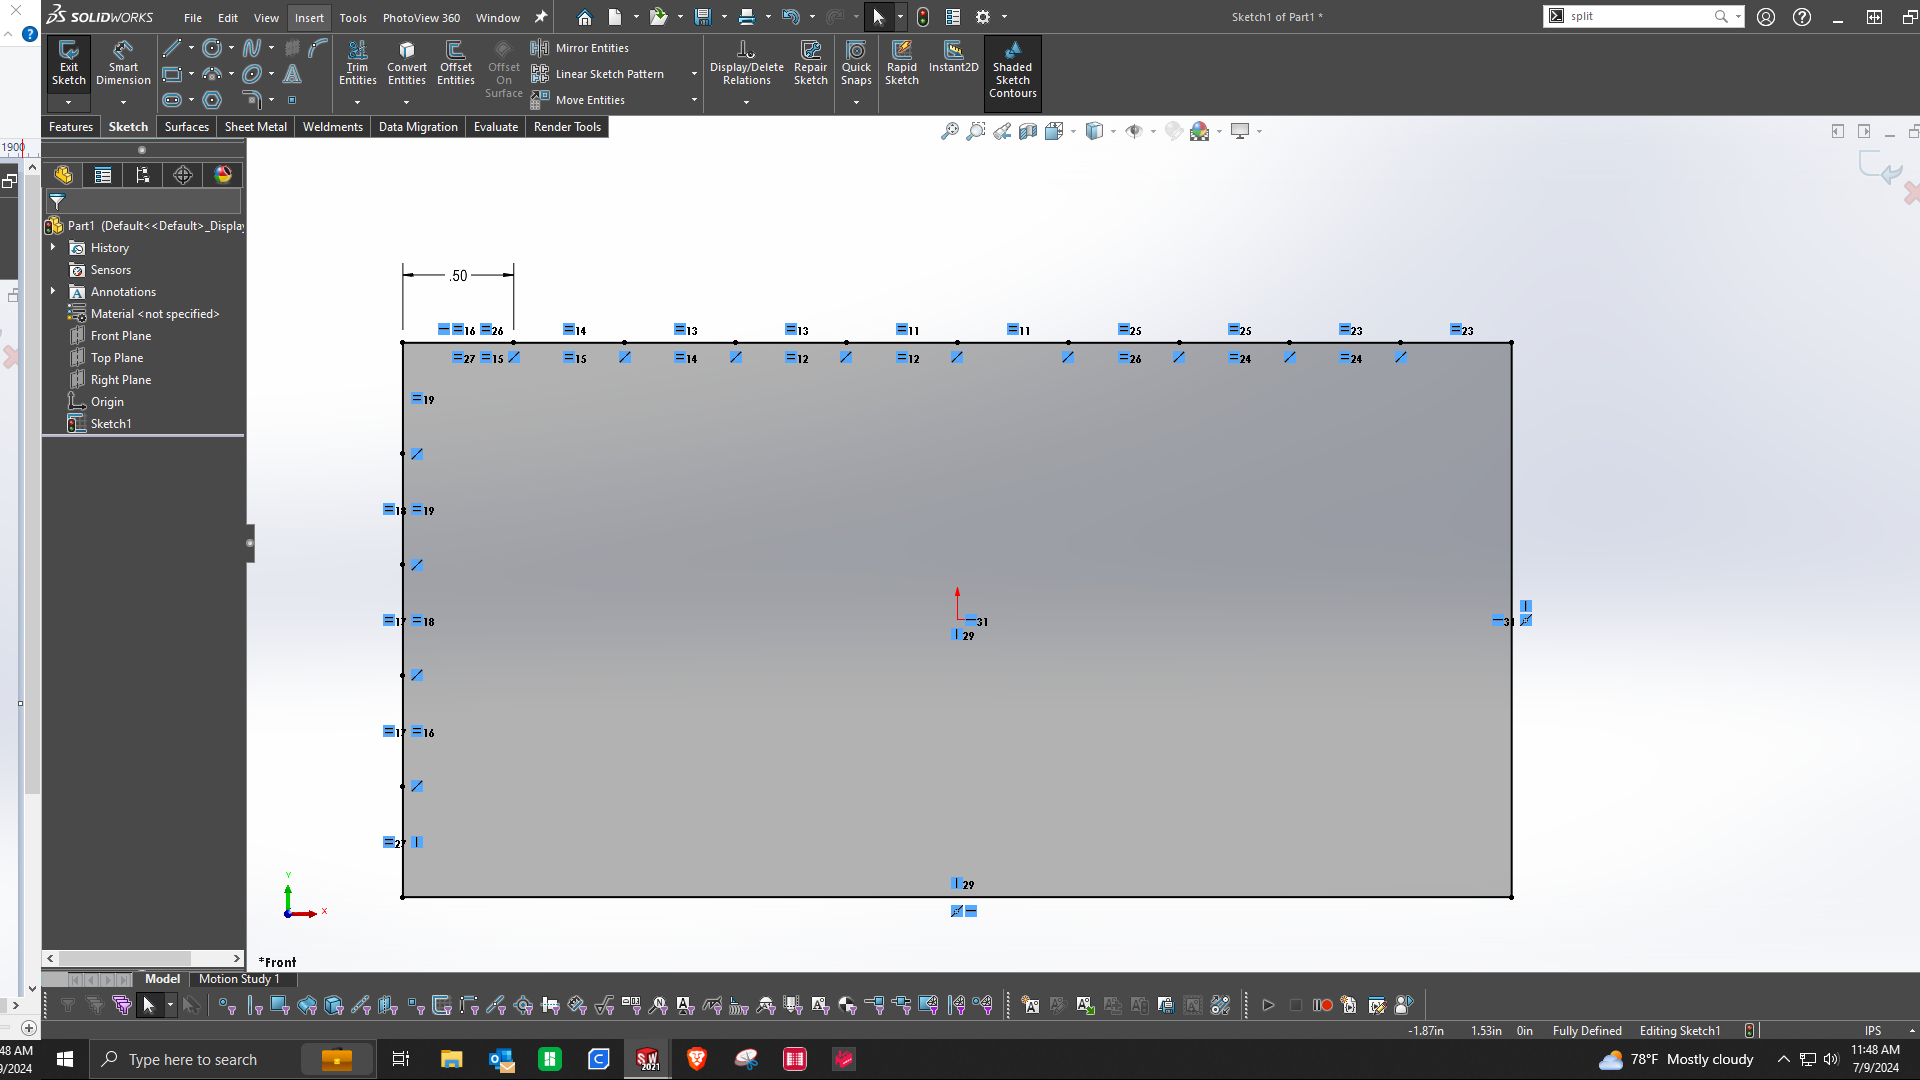Viewport: 1920px width, 1080px height.
Task: Click the Repair Sketch tool
Action: tap(810, 63)
